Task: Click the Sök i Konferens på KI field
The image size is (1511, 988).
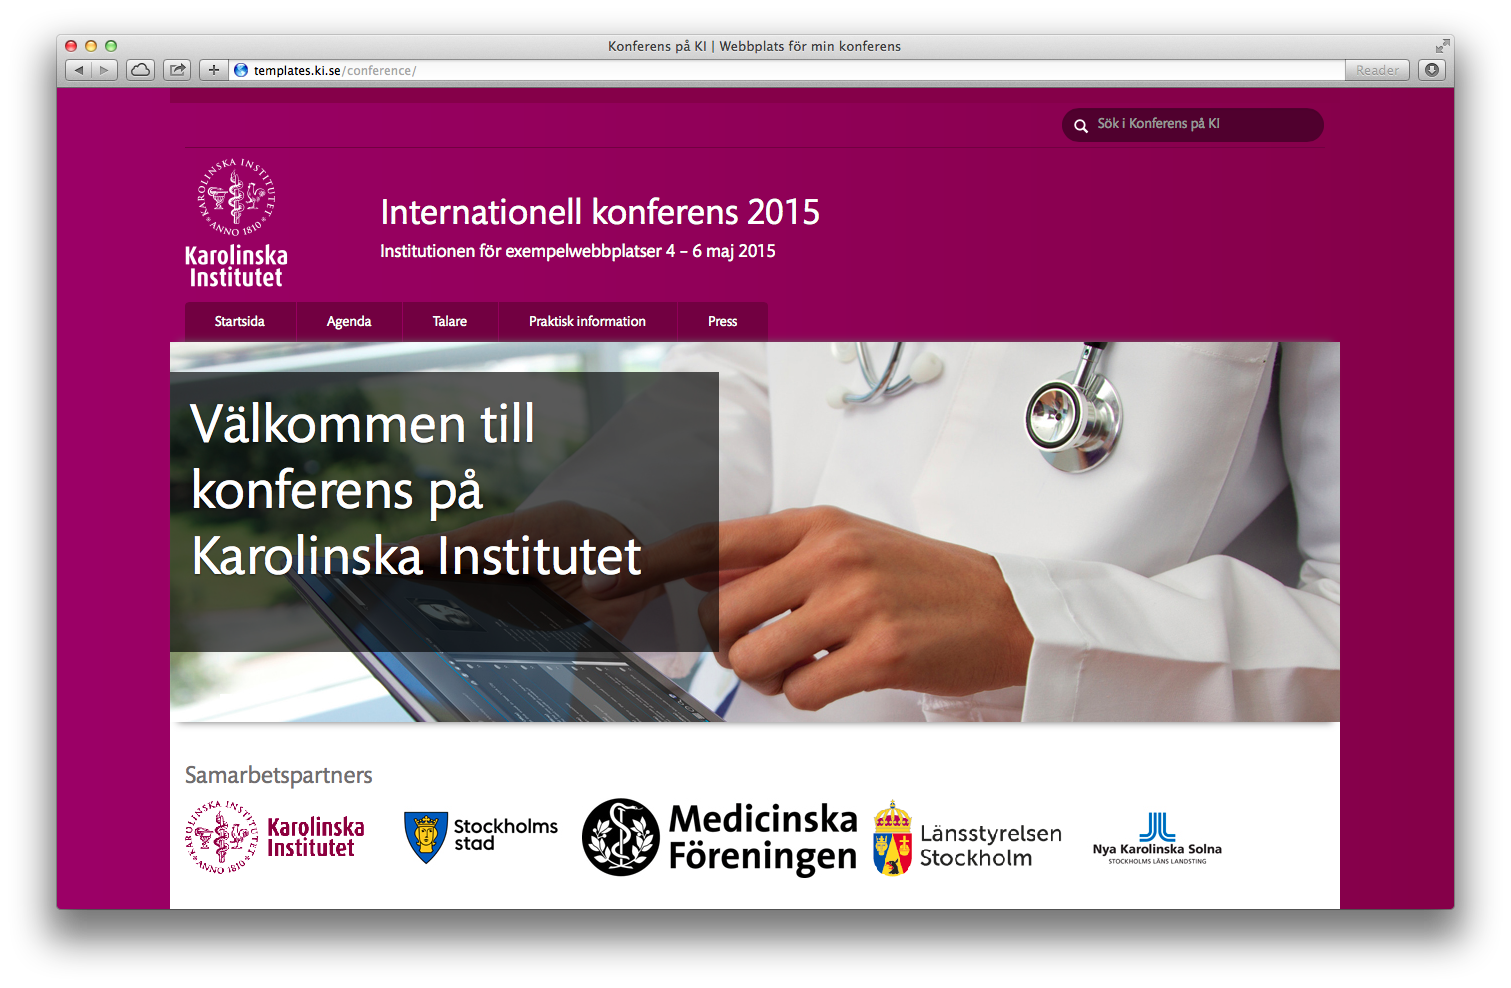Action: 1200,124
